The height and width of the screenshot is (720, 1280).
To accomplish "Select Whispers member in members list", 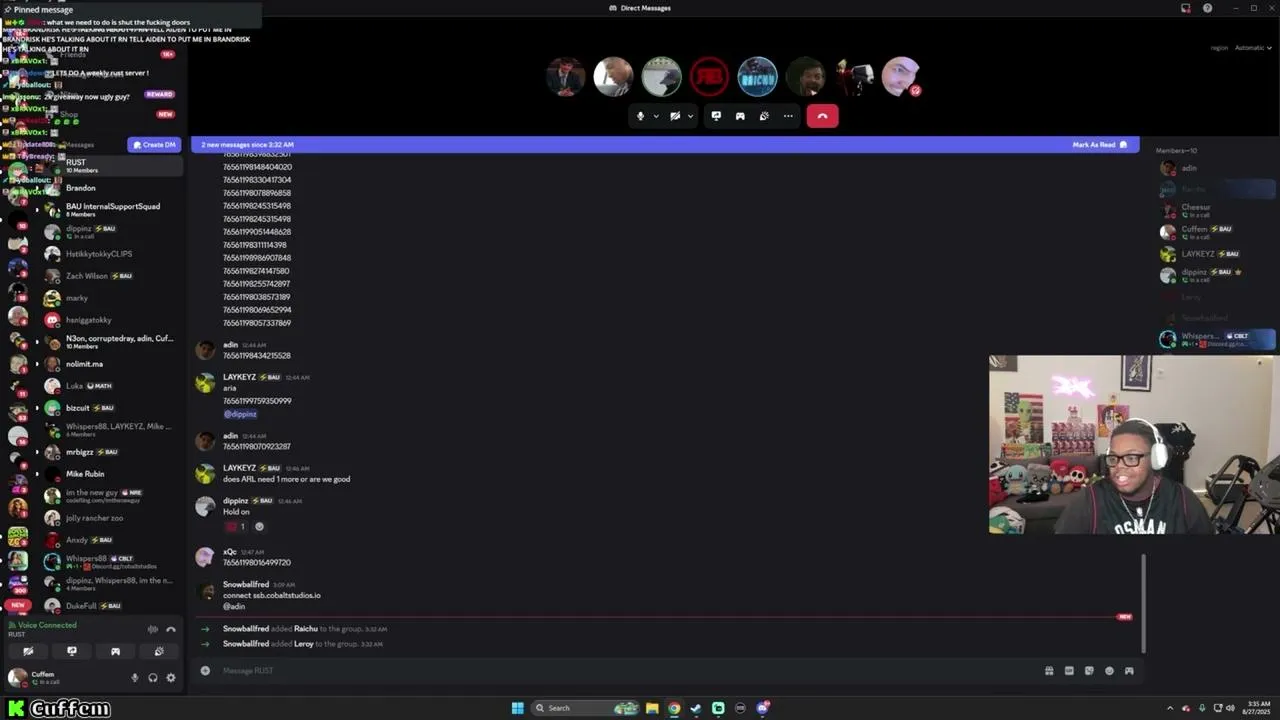I will click(1216, 340).
